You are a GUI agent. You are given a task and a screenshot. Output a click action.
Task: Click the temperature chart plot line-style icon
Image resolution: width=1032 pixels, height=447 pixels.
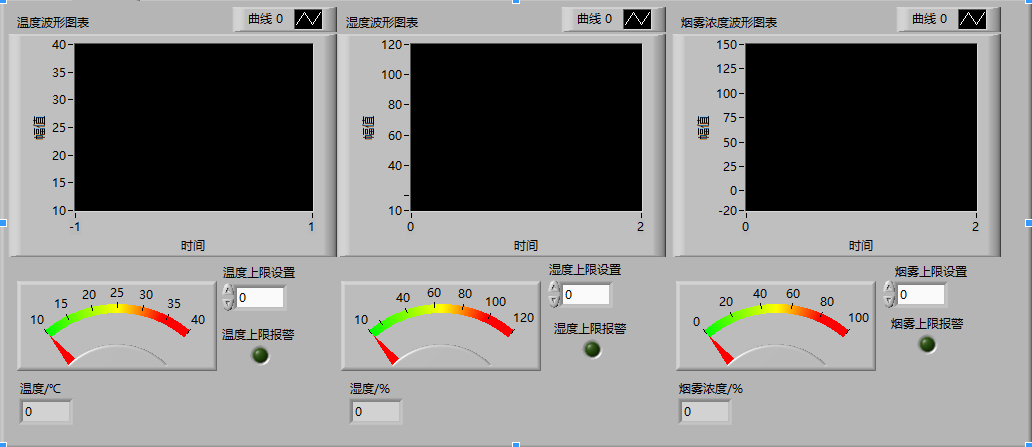tap(308, 19)
